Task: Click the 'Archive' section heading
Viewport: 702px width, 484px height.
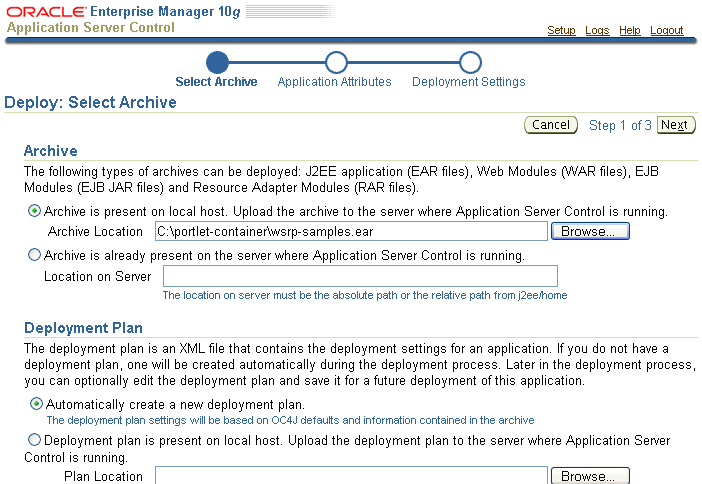Action: (x=51, y=151)
